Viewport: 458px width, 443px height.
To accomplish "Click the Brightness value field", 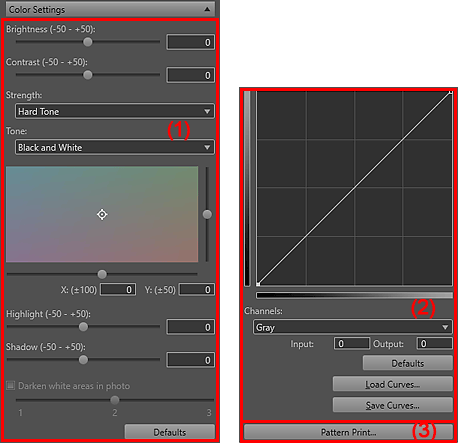I will coord(190,42).
